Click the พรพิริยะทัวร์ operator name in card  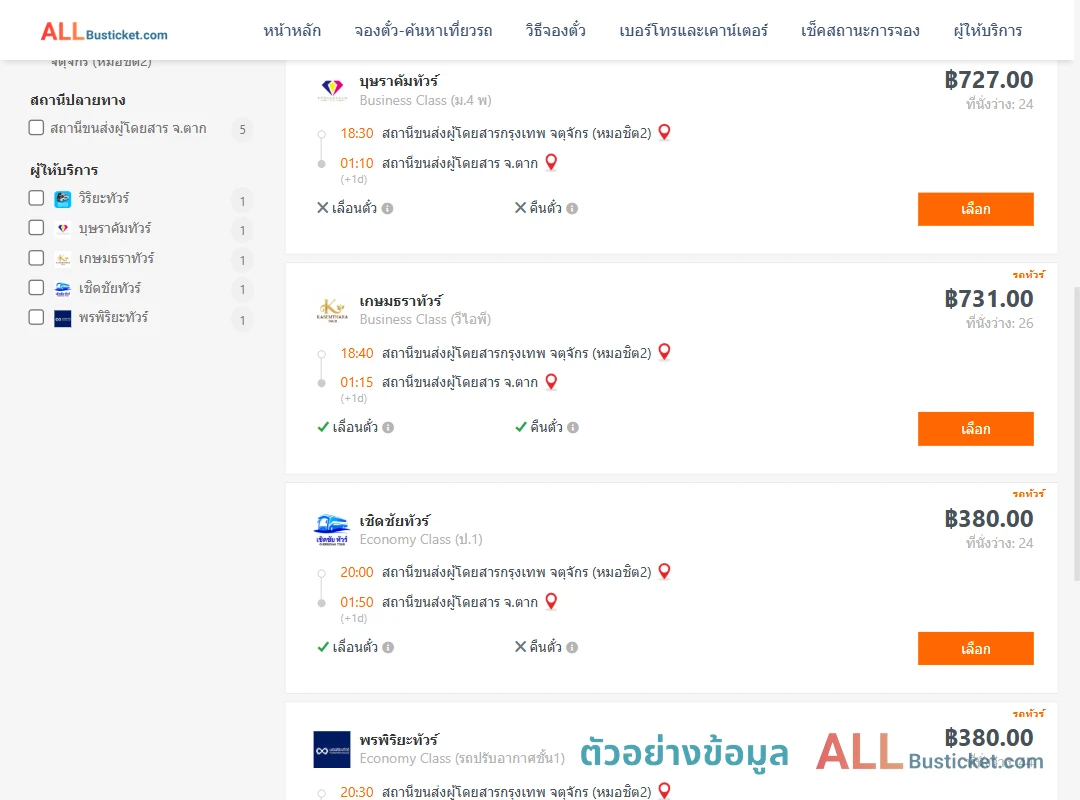coord(399,740)
